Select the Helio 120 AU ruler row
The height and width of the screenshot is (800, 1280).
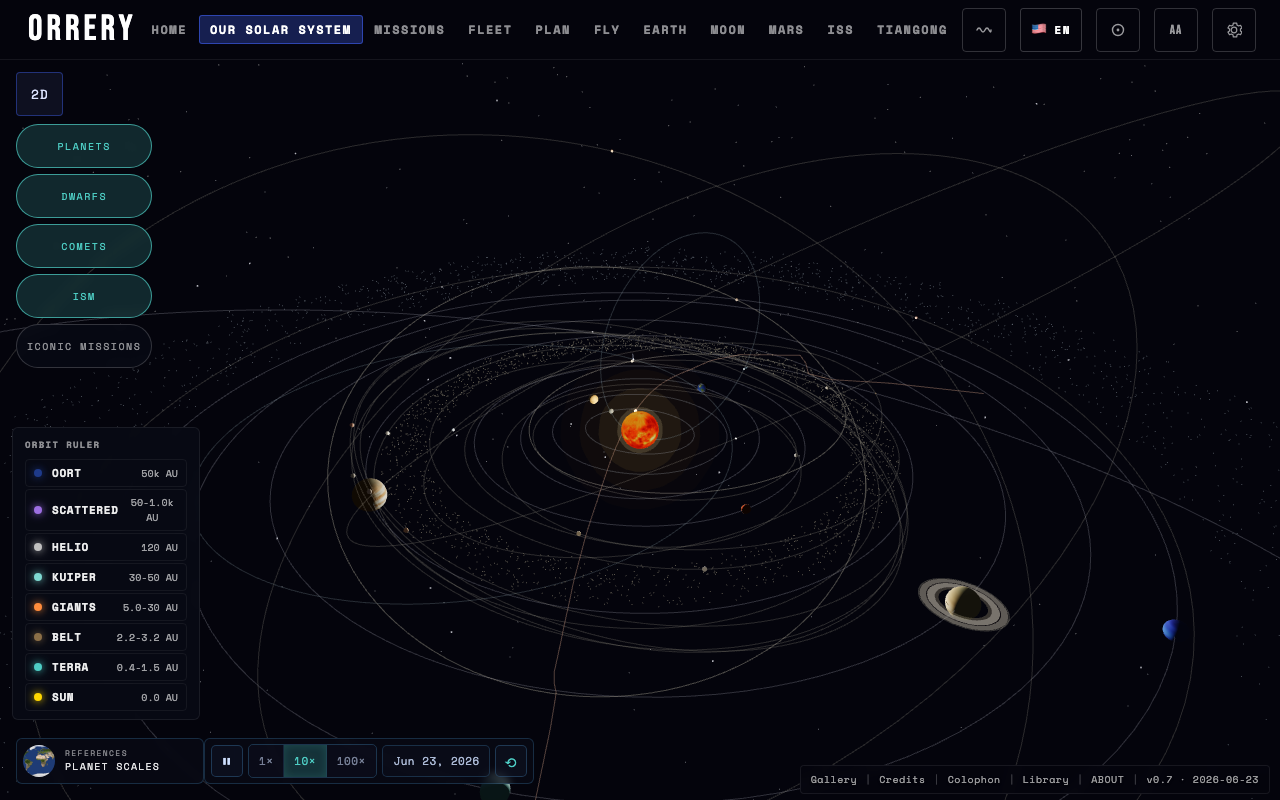[106, 547]
